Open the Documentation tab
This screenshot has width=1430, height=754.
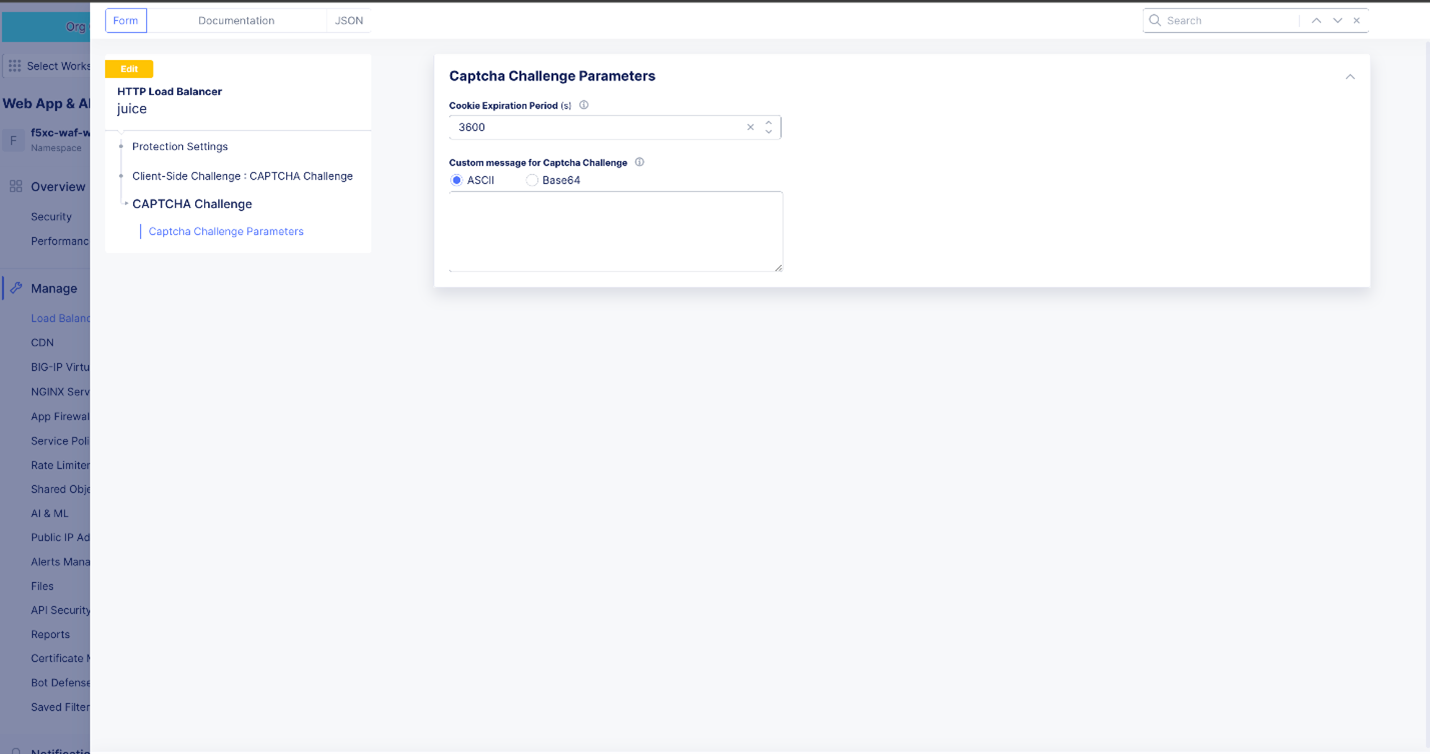(235, 19)
